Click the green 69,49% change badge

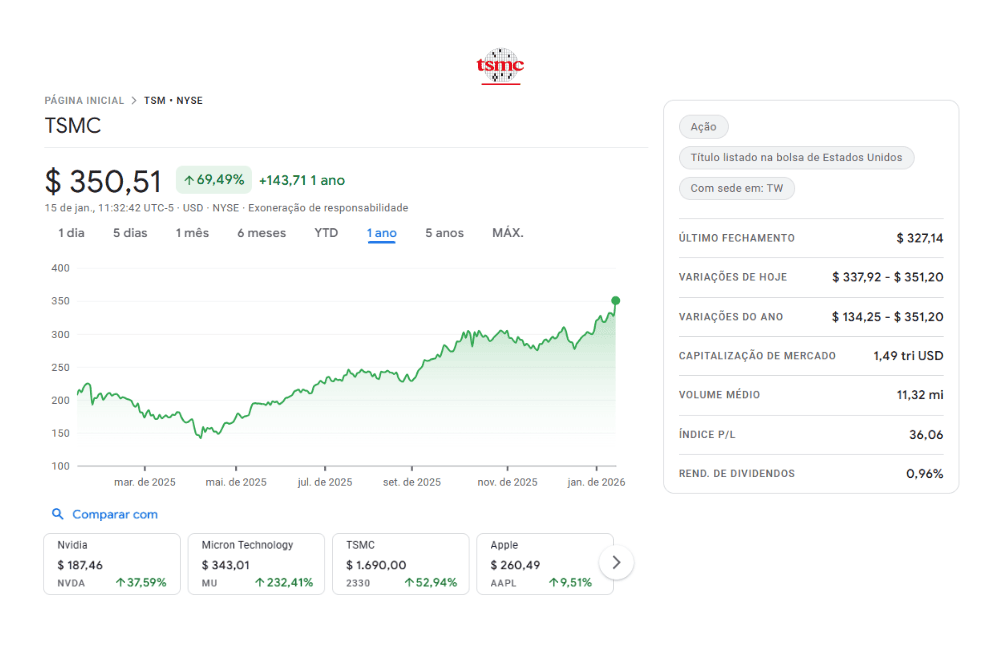pyautogui.click(x=214, y=180)
